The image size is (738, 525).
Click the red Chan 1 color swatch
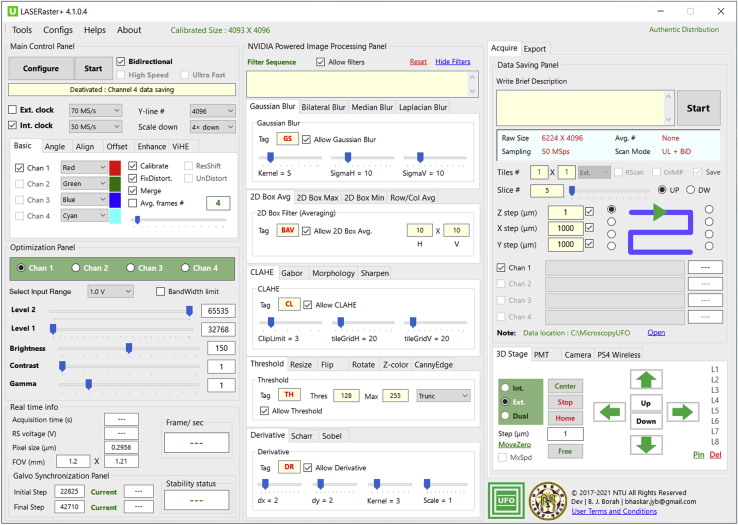115,168
